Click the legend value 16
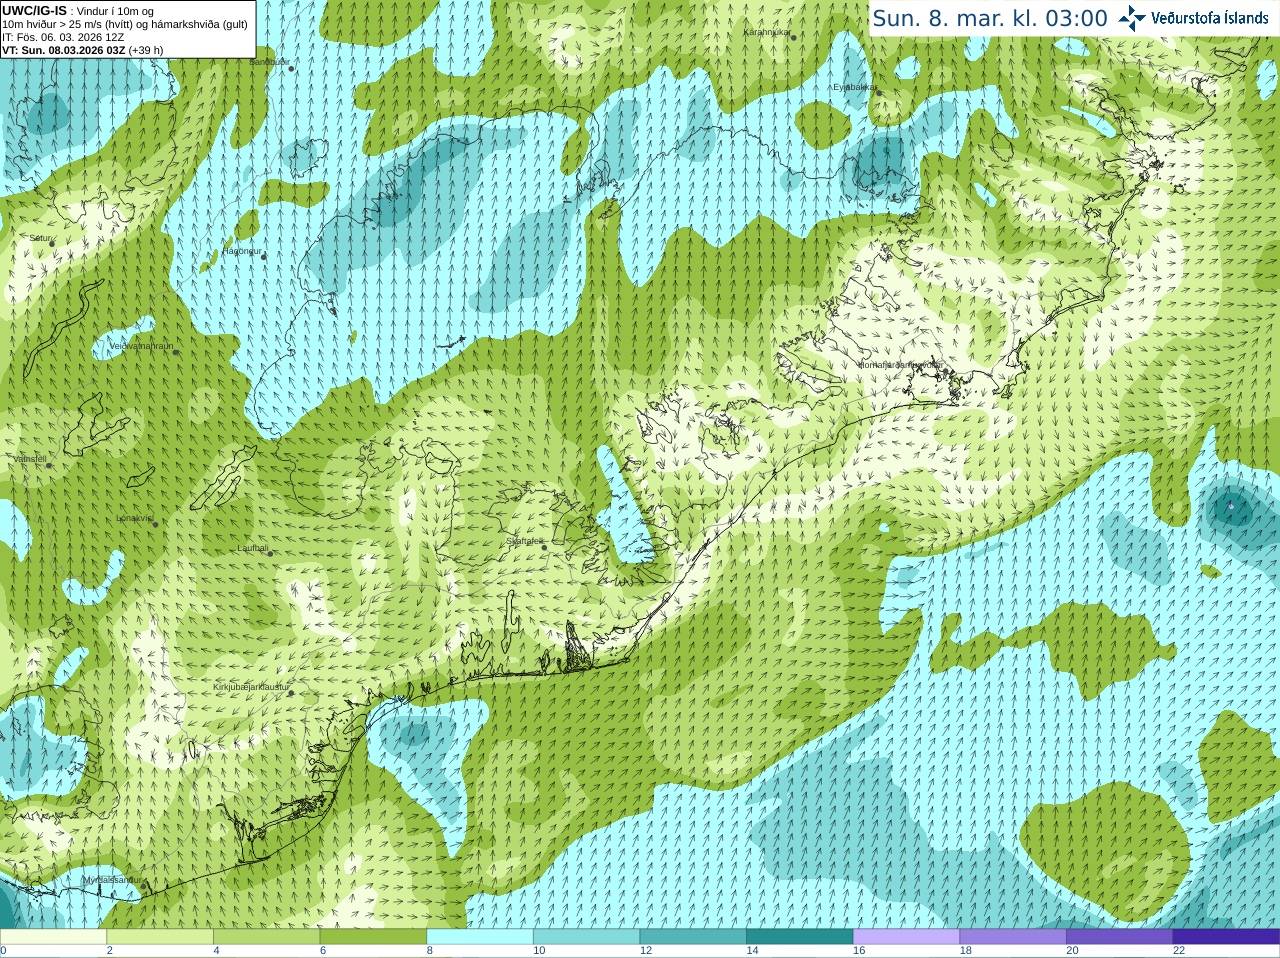The height and width of the screenshot is (958, 1280). pos(859,951)
